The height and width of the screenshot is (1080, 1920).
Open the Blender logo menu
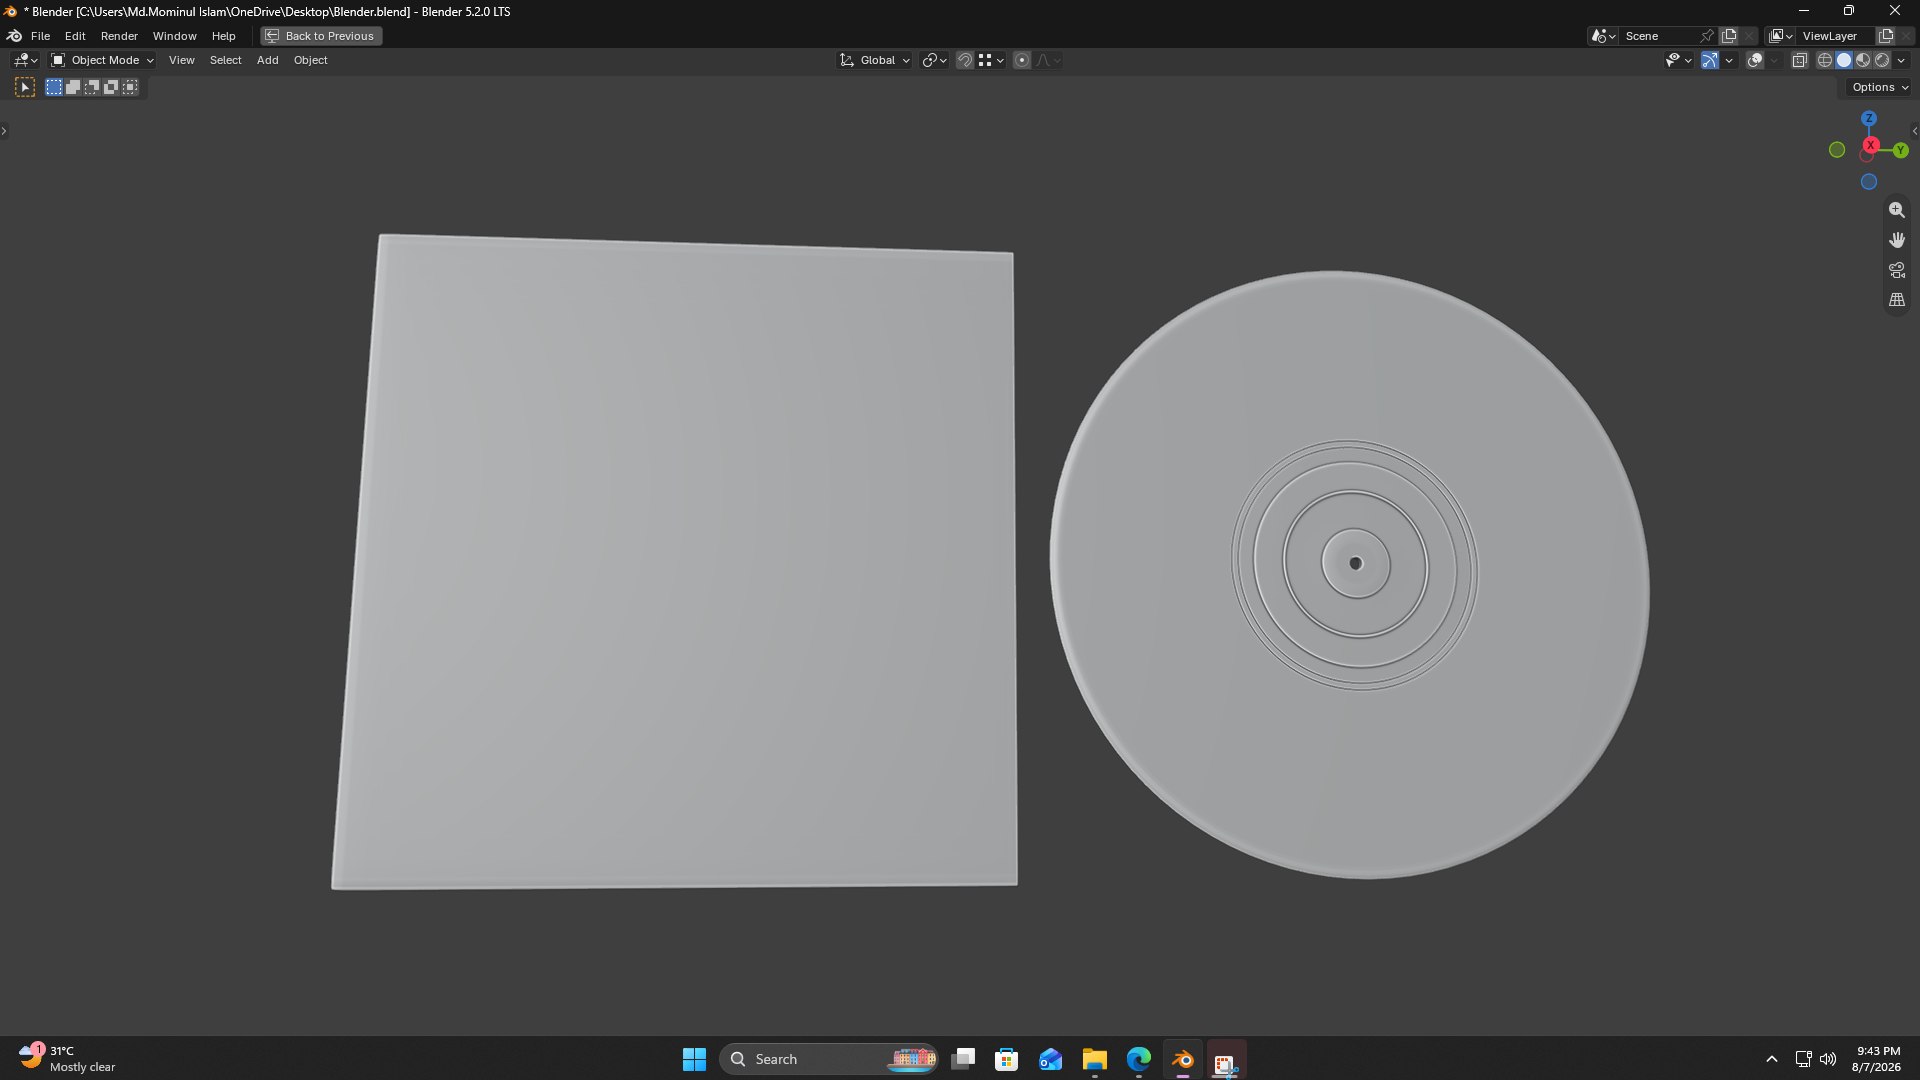pos(14,36)
